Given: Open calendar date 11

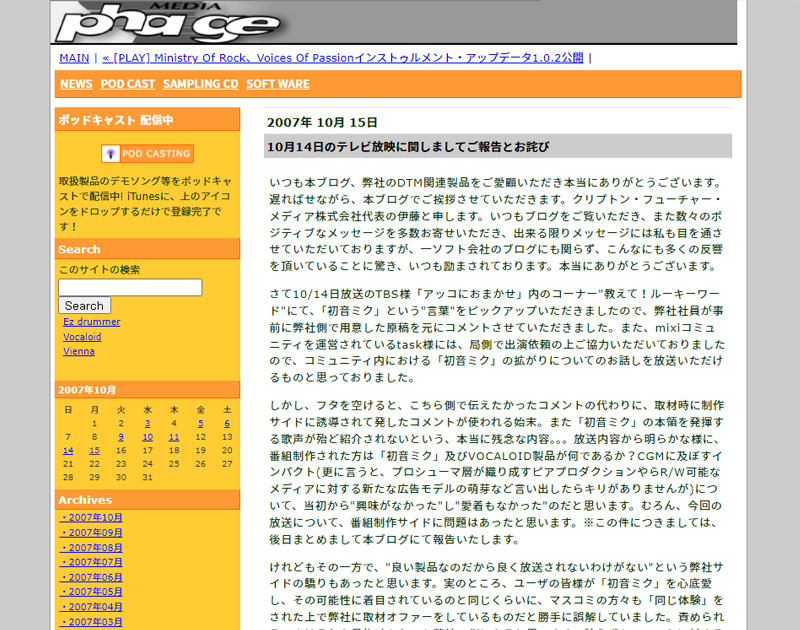Looking at the screenshot, I should coord(174,437).
